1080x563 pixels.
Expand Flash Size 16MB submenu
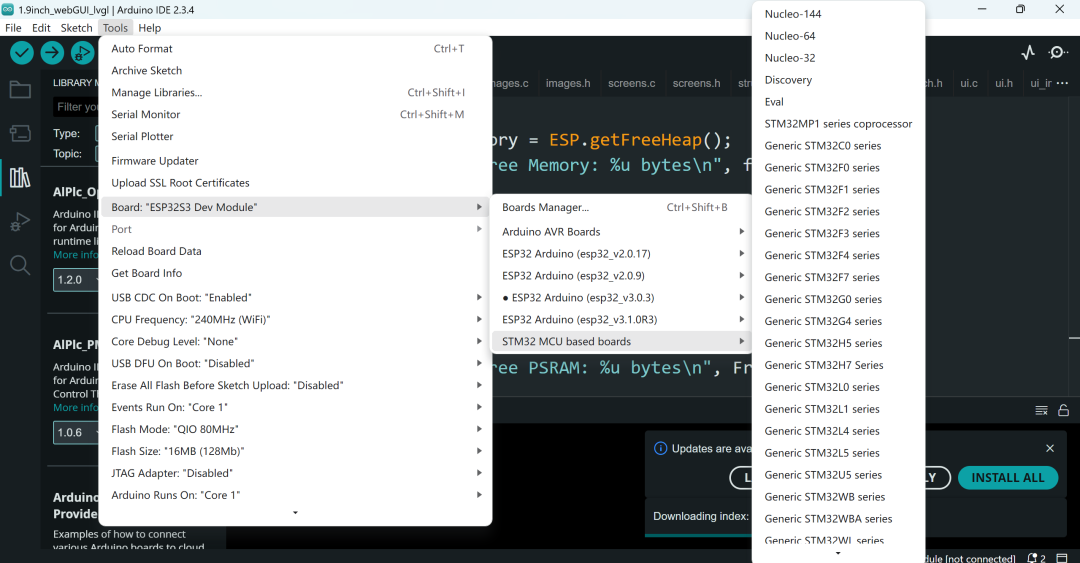295,451
